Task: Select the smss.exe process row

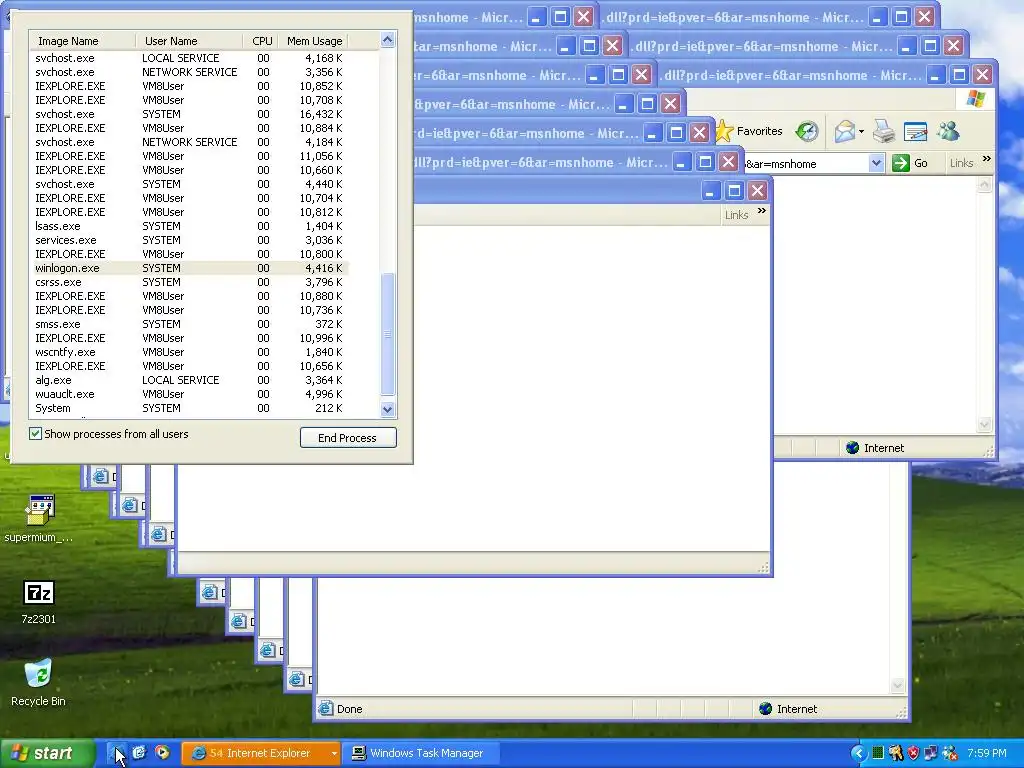Action: [190, 324]
